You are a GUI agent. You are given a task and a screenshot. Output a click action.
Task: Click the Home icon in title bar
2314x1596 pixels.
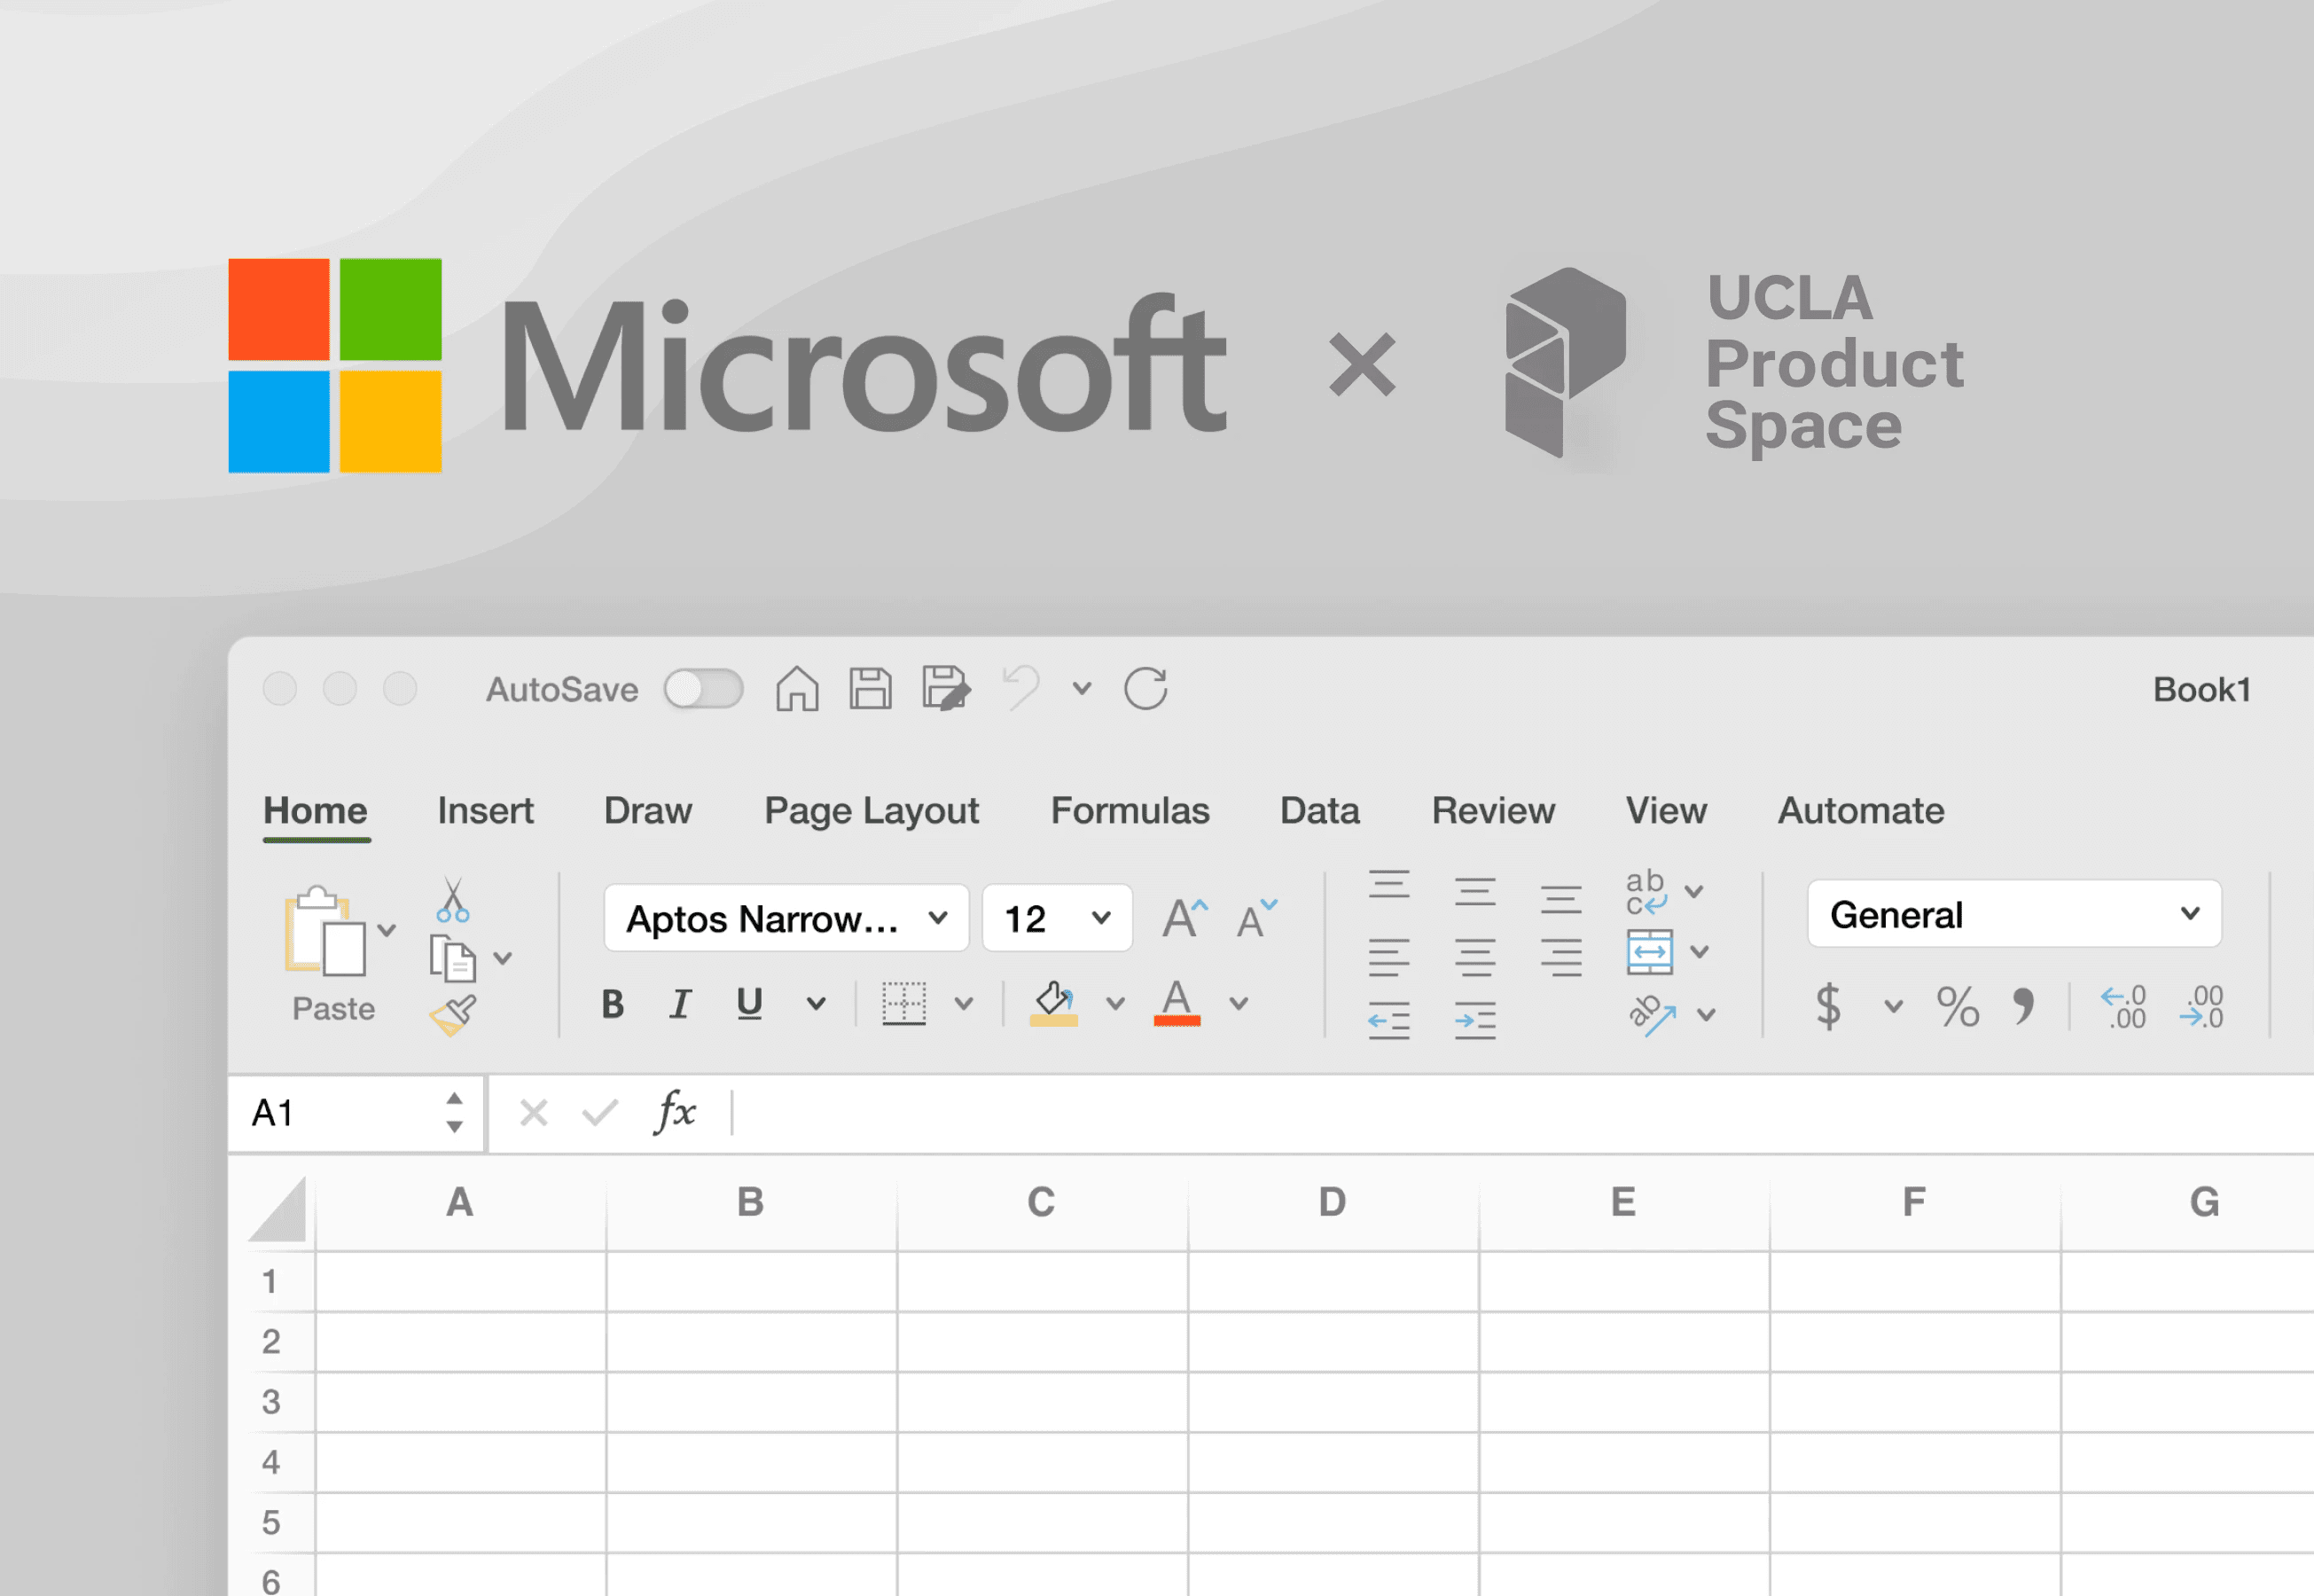(x=797, y=689)
